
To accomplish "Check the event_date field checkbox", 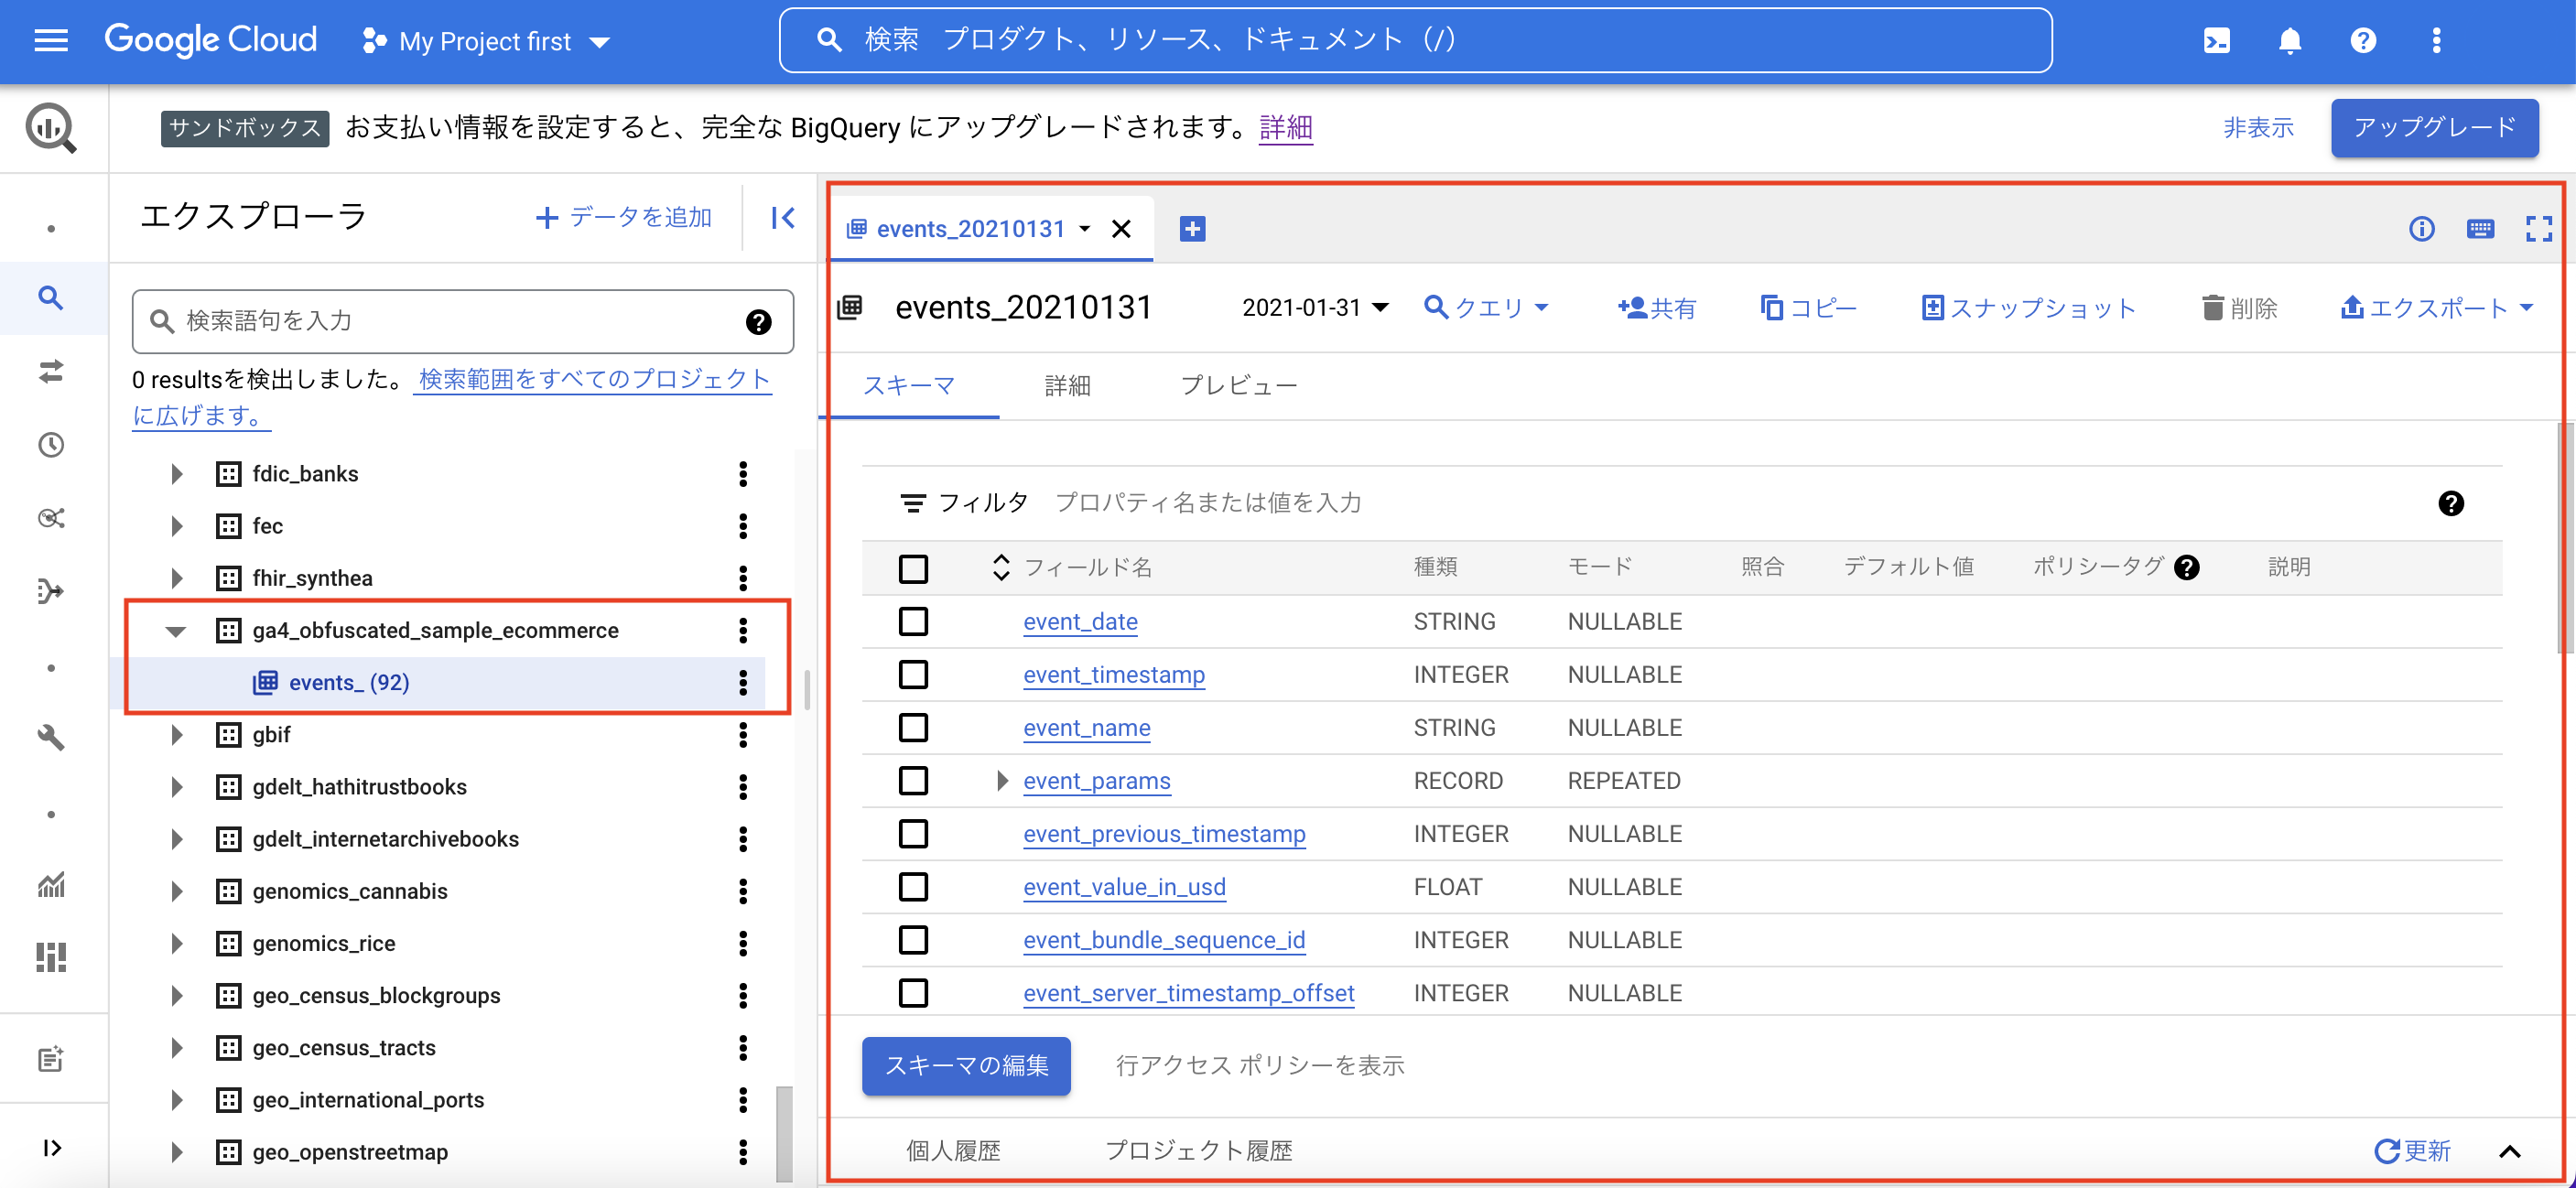I will point(913,621).
